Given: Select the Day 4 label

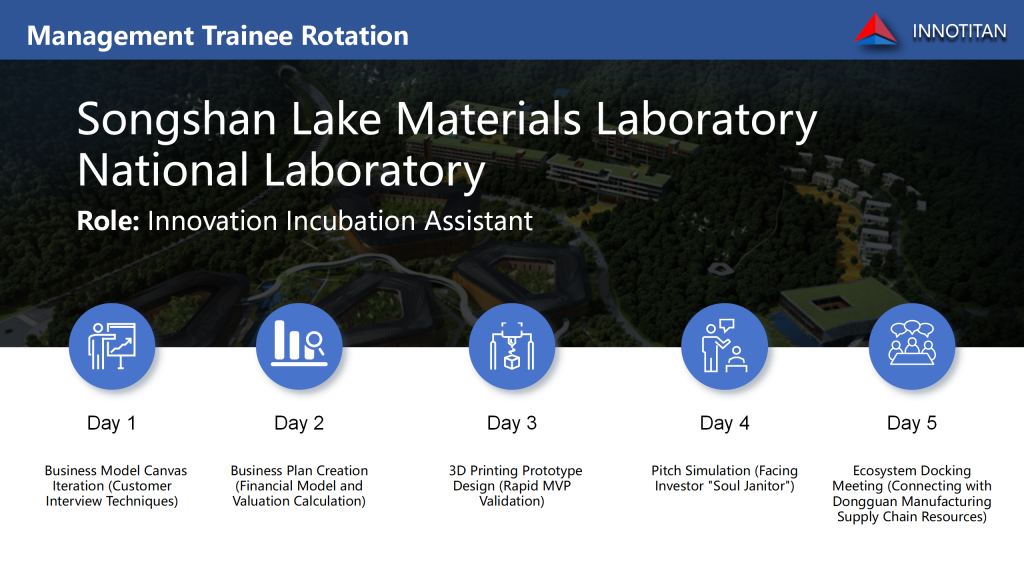Looking at the screenshot, I should tap(724, 423).
